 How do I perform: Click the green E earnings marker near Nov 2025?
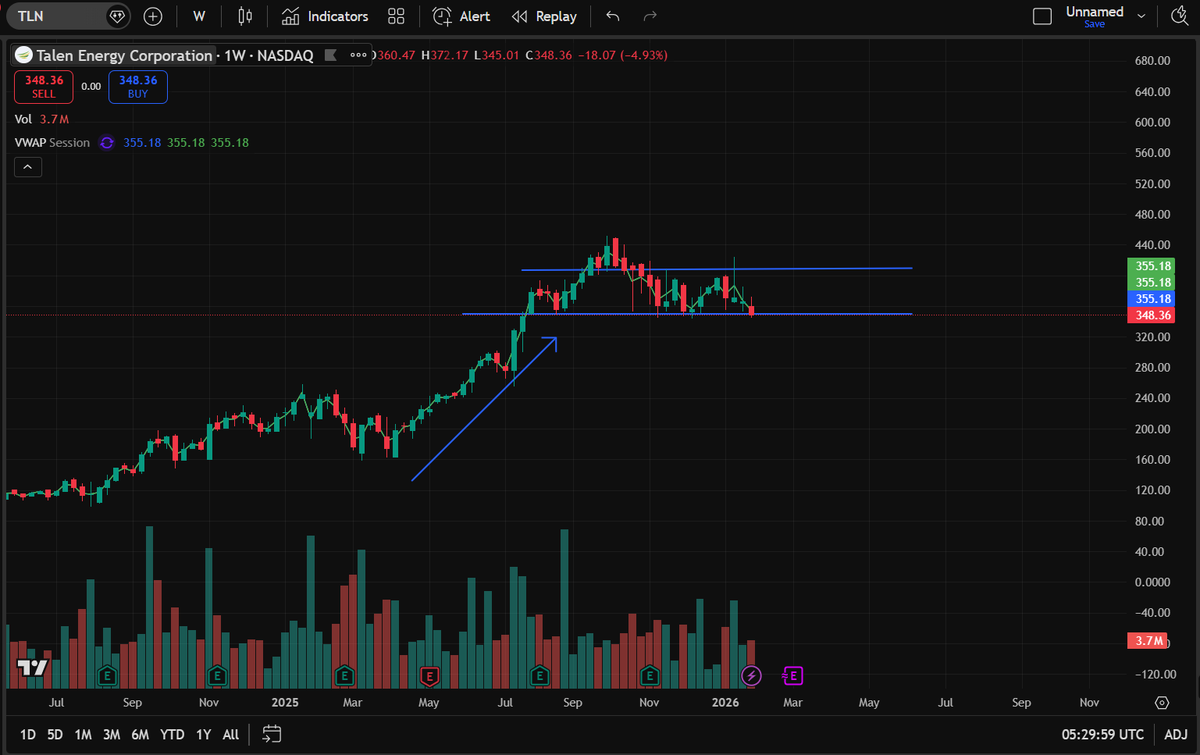tap(650, 677)
